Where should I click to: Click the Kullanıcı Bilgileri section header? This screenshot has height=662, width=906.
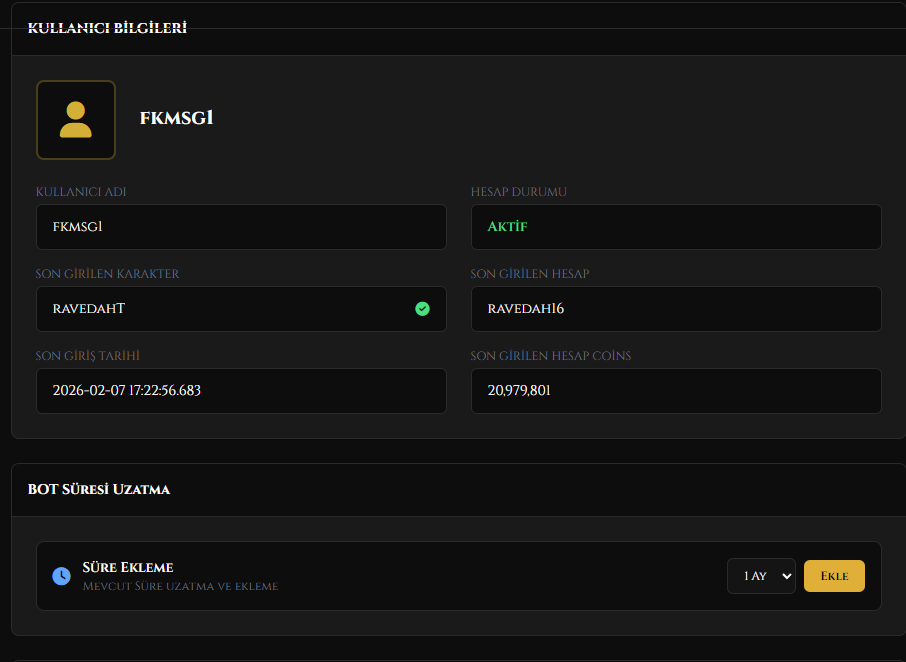[x=107, y=28]
